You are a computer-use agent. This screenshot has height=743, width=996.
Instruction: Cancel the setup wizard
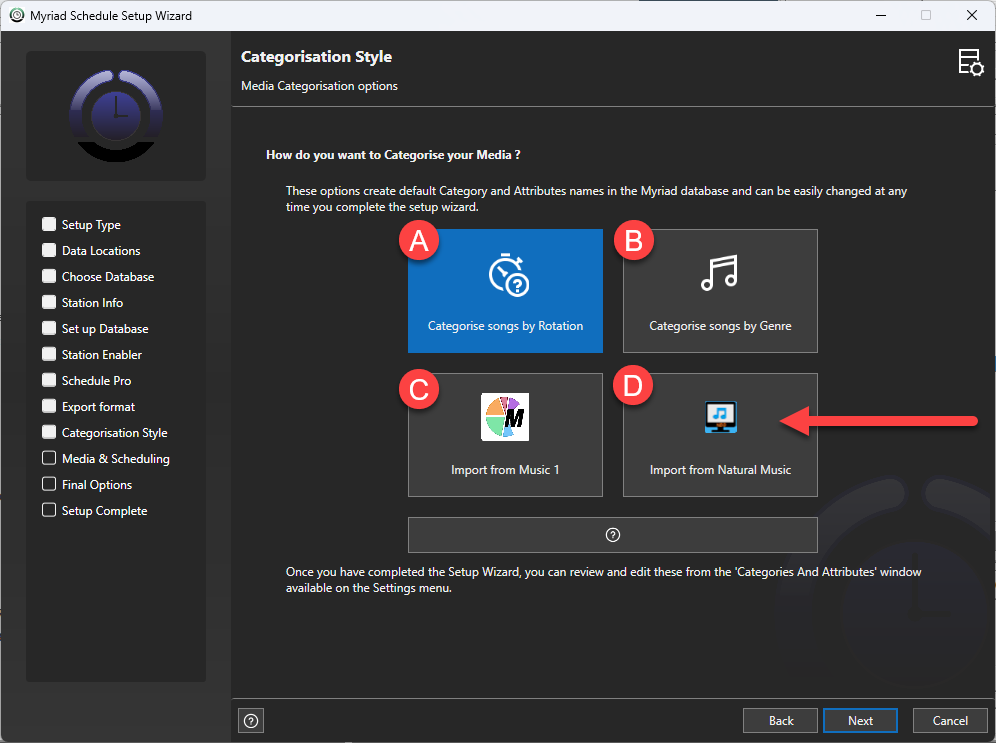[x=950, y=721]
